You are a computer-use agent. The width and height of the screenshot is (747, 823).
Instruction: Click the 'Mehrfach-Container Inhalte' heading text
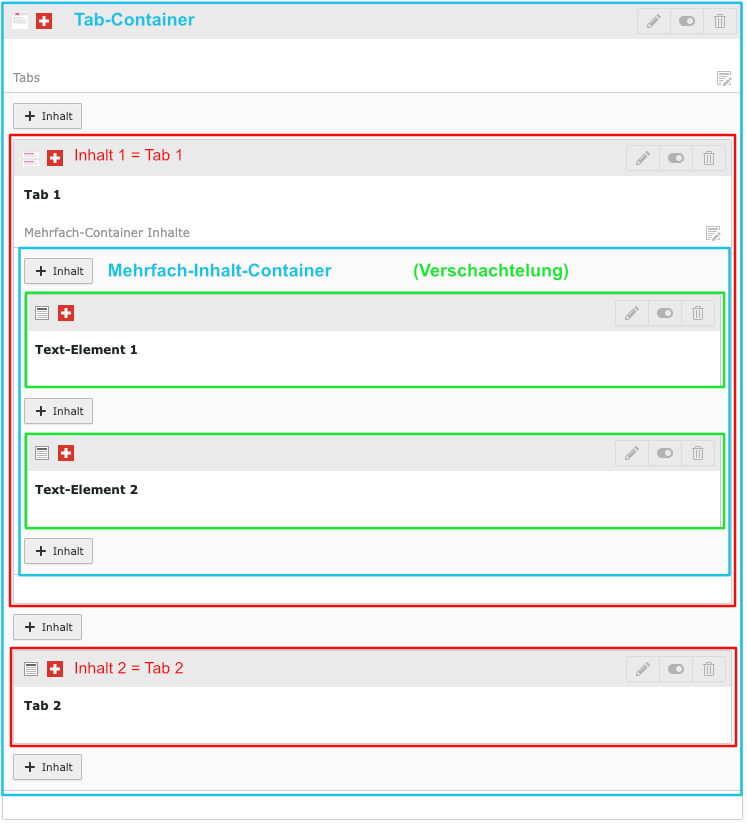tap(107, 233)
